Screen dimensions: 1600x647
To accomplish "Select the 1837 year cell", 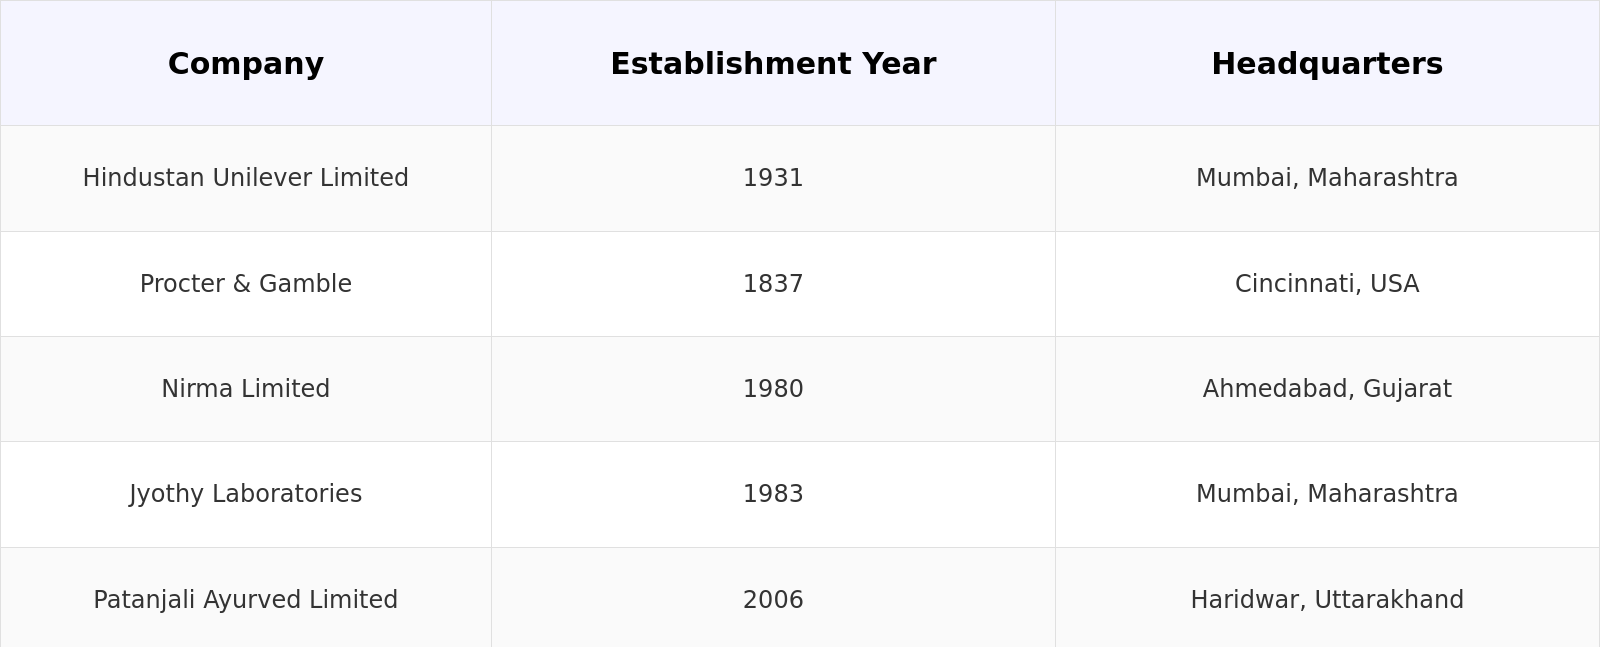I will pos(773,284).
